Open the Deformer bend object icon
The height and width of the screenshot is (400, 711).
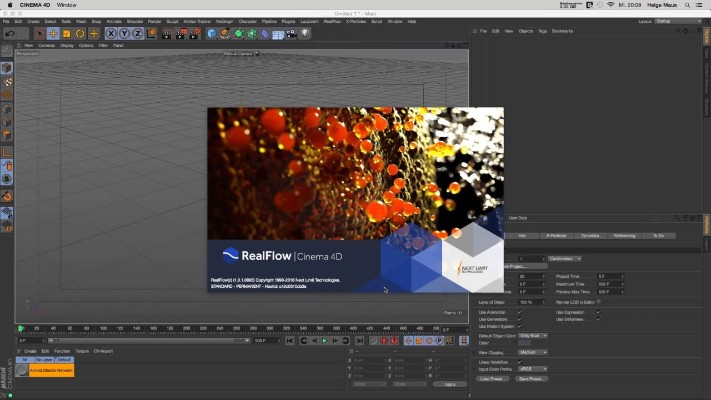pos(265,34)
